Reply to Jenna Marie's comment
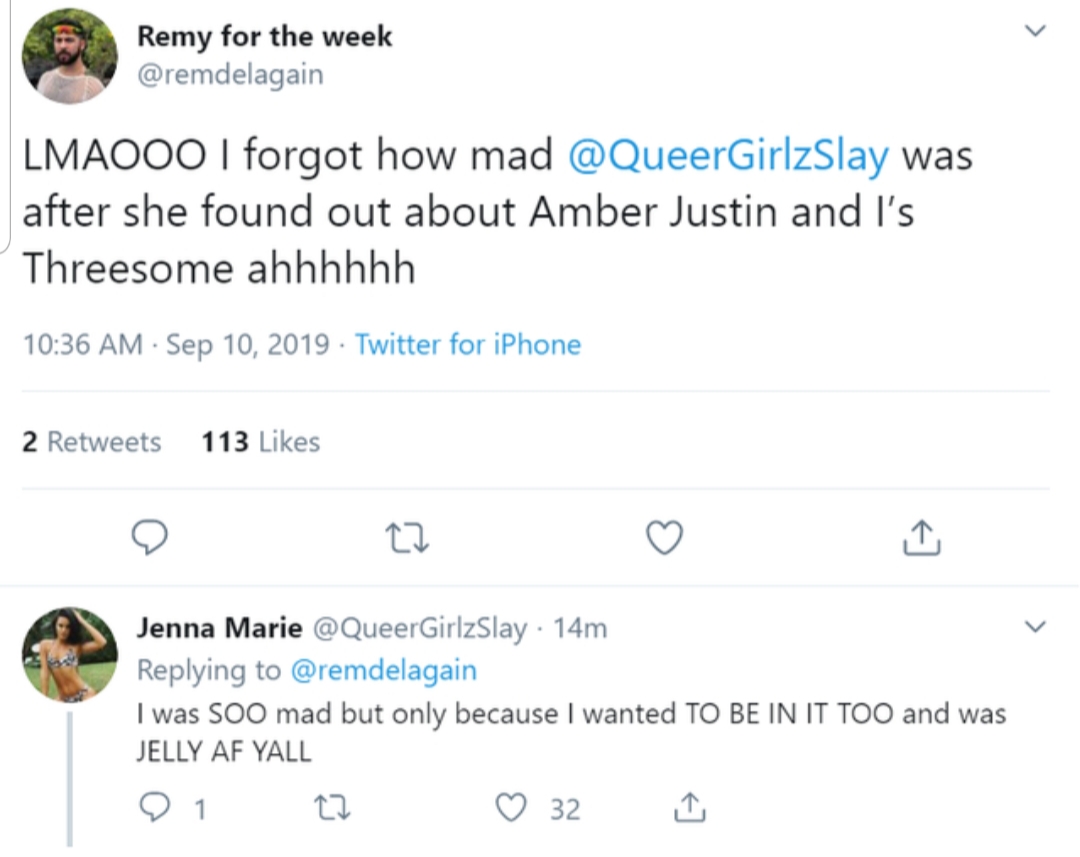Viewport: 1080px width, 857px height. click(x=154, y=807)
